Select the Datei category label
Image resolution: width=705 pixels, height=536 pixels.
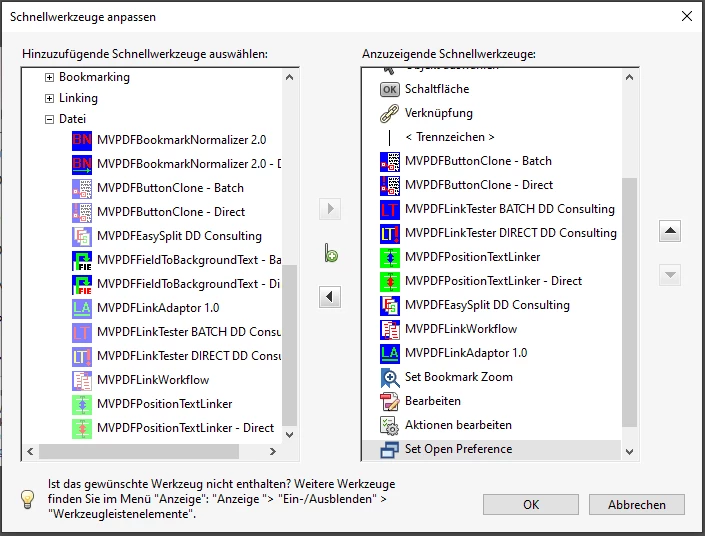(x=72, y=119)
